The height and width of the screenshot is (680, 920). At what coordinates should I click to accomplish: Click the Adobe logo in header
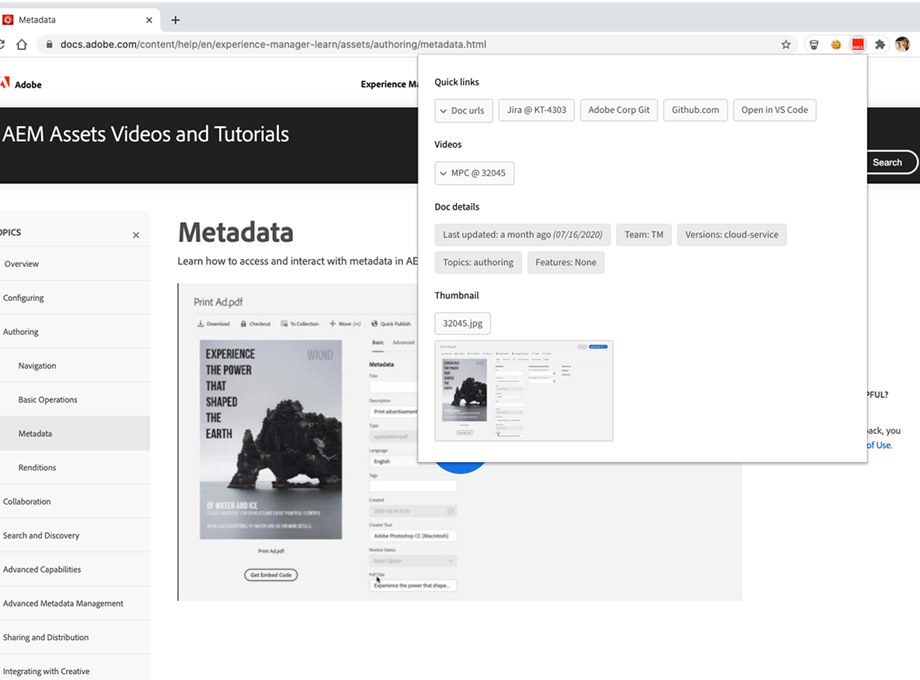tap(20, 85)
